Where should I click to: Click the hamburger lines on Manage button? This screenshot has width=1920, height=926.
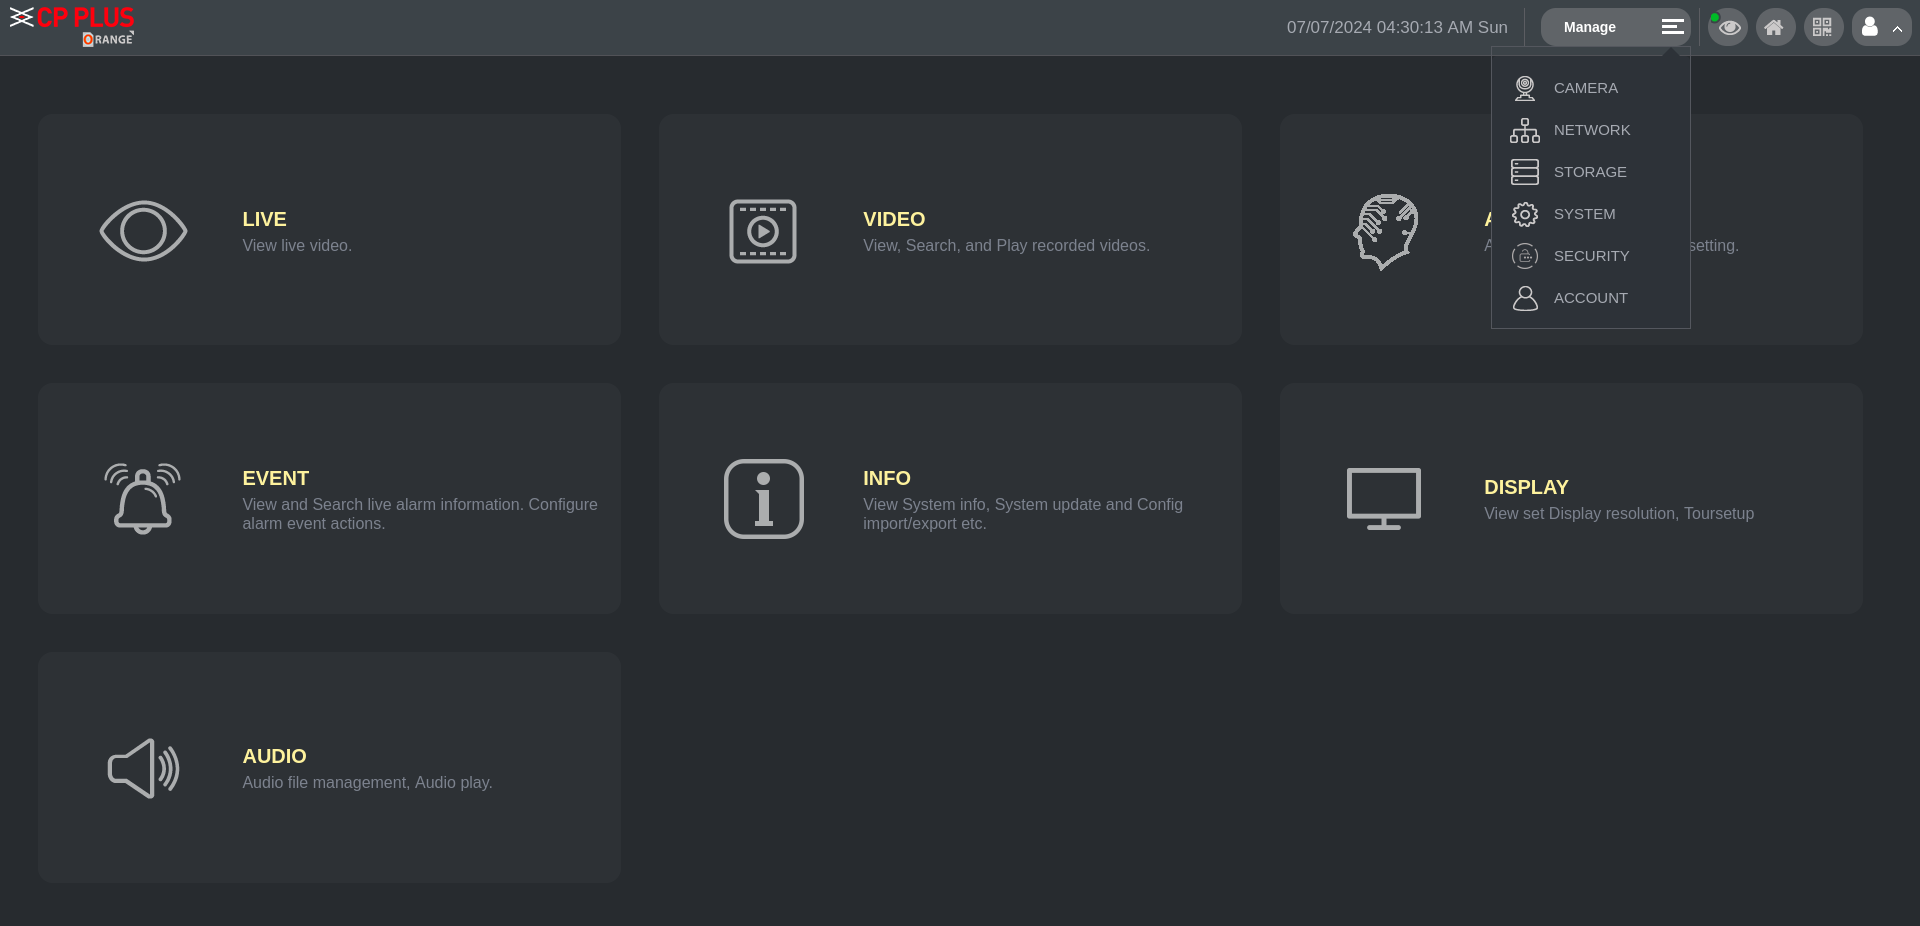click(1673, 27)
